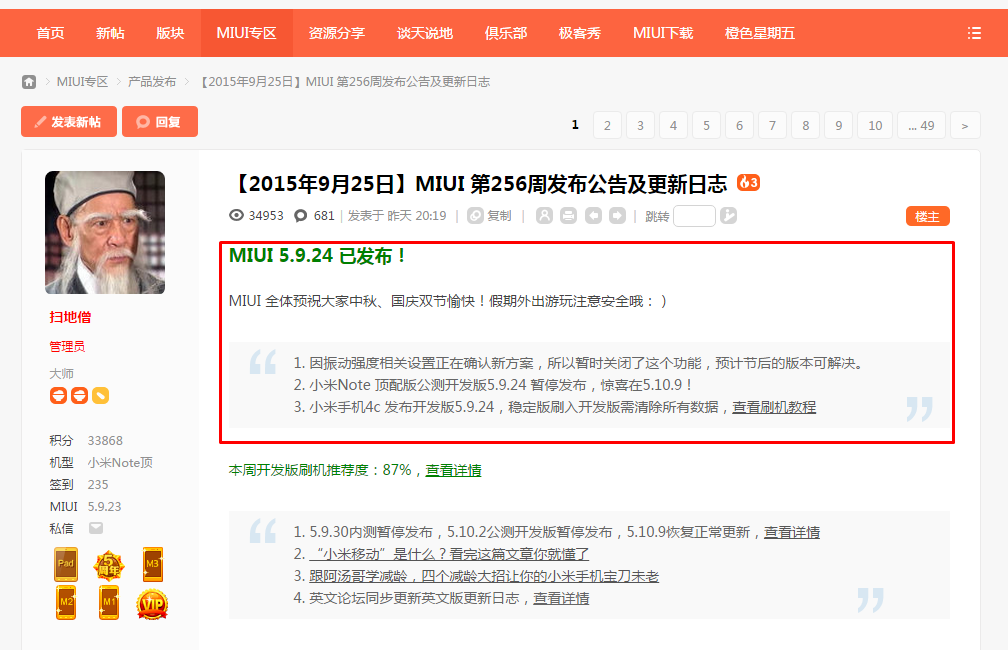Image resolution: width=1008 pixels, height=650 pixels.
Task: Click the 跳转 floor number input box
Action: 694,216
